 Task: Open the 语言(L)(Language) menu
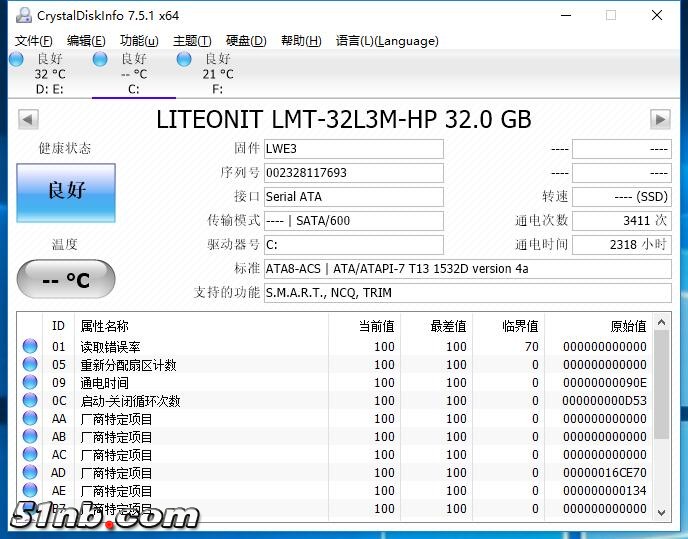(x=387, y=41)
